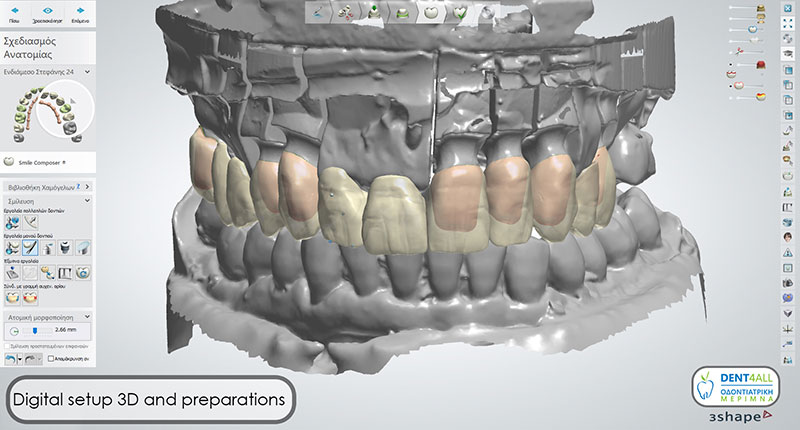Click the zoom-to-fit view icon
Viewport: 800px width, 430px height.
pyautogui.click(x=788, y=23)
